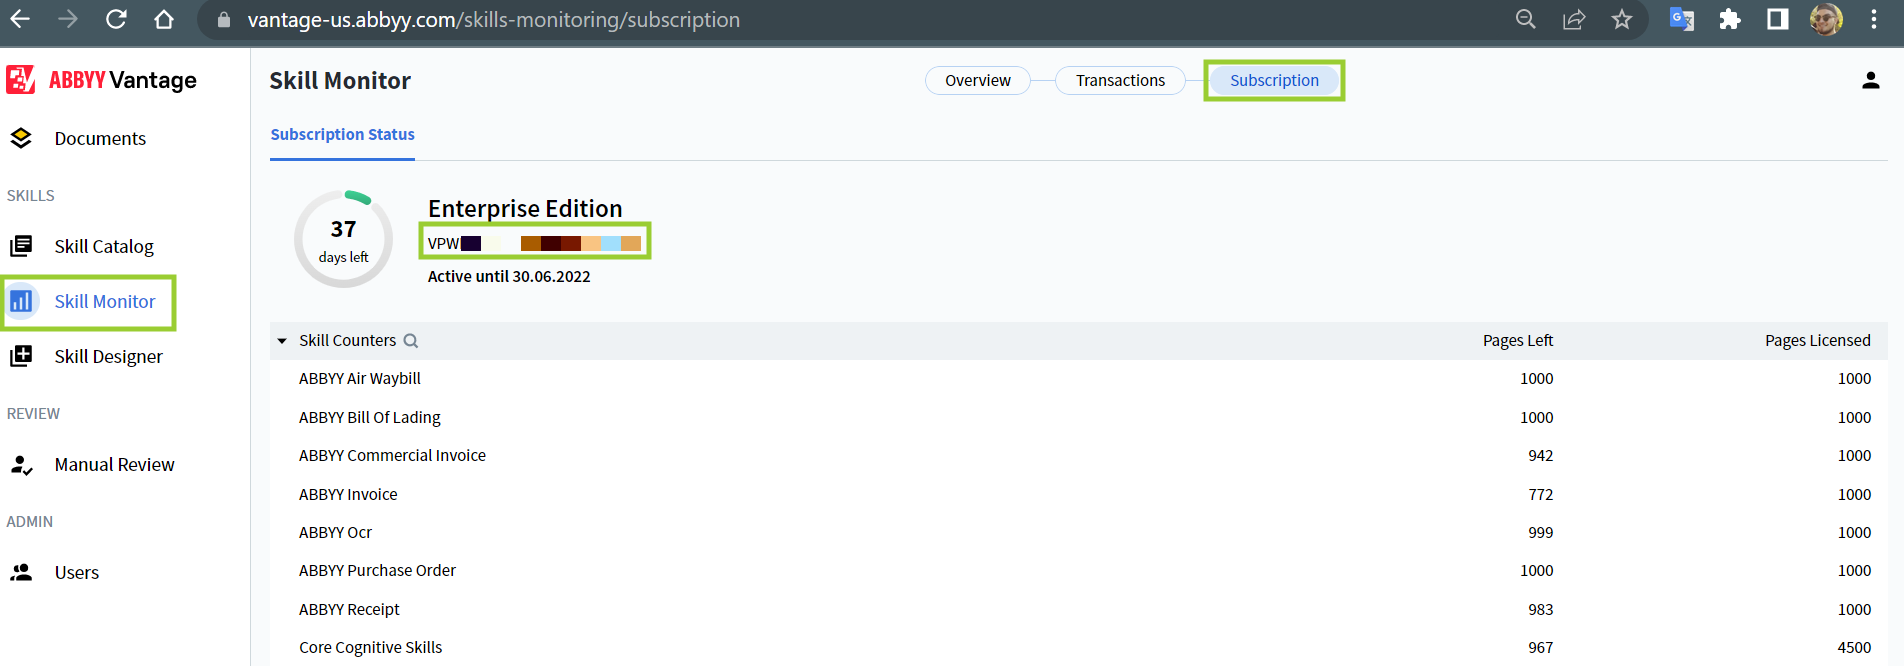Select the ABBYY Bill Of Lading row
The width and height of the screenshot is (1904, 666).
pos(1079,417)
